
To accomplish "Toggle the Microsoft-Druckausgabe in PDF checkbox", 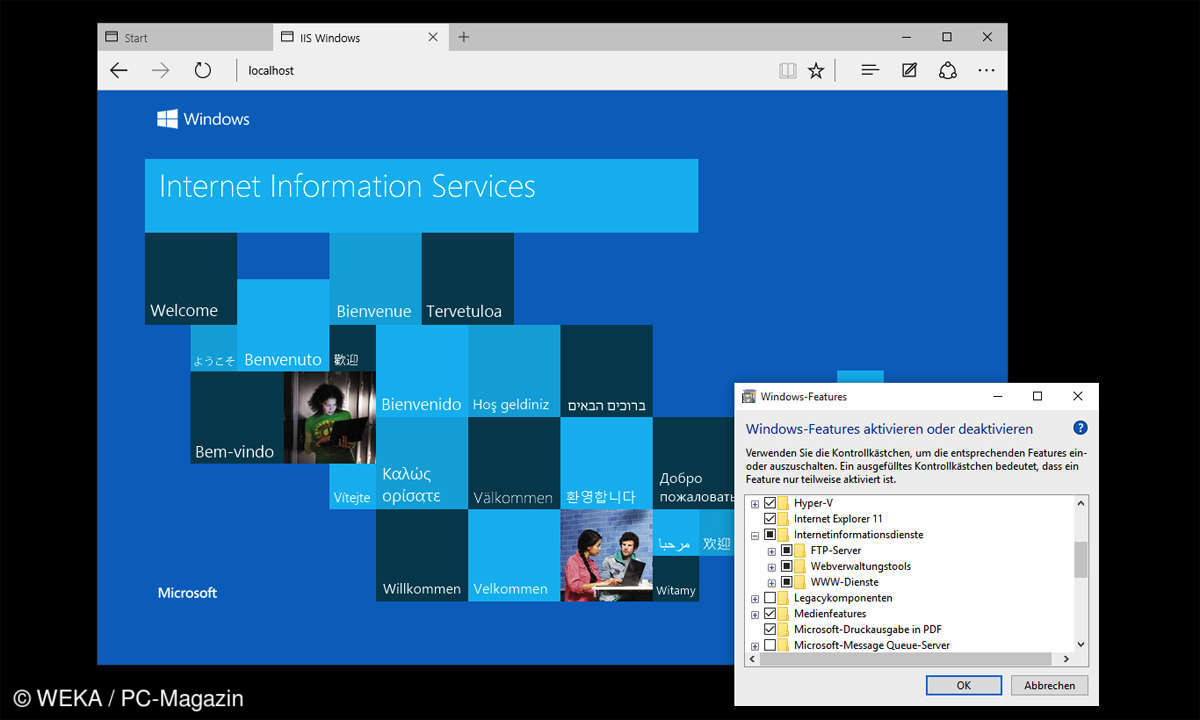I will [769, 629].
